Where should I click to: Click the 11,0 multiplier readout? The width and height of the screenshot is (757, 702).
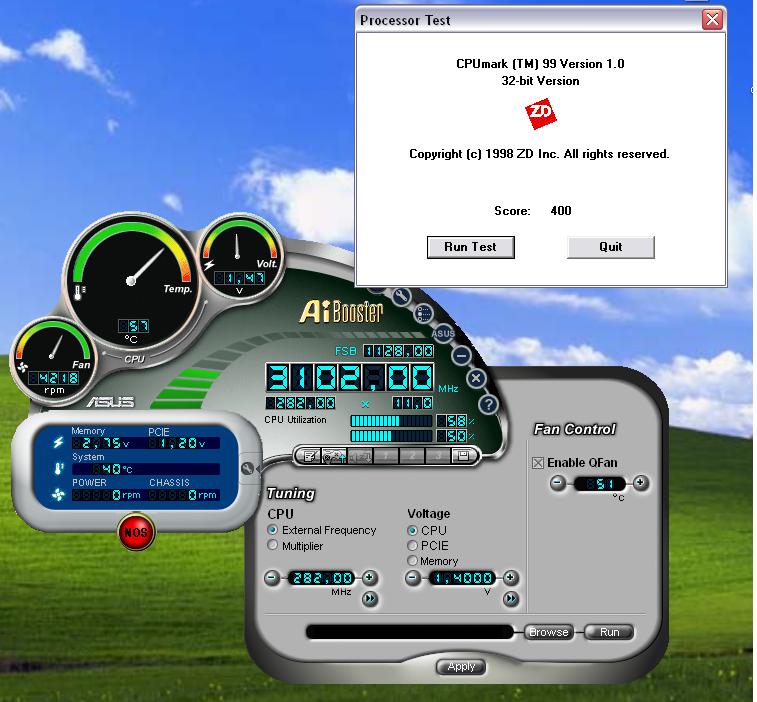click(412, 403)
